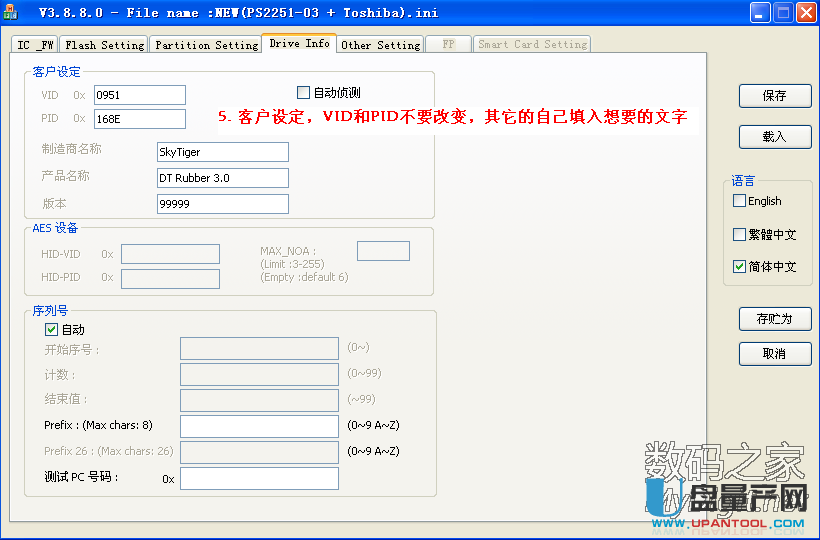Open the Flash Setting tab
Screen dimensions: 820x540
[104, 45]
